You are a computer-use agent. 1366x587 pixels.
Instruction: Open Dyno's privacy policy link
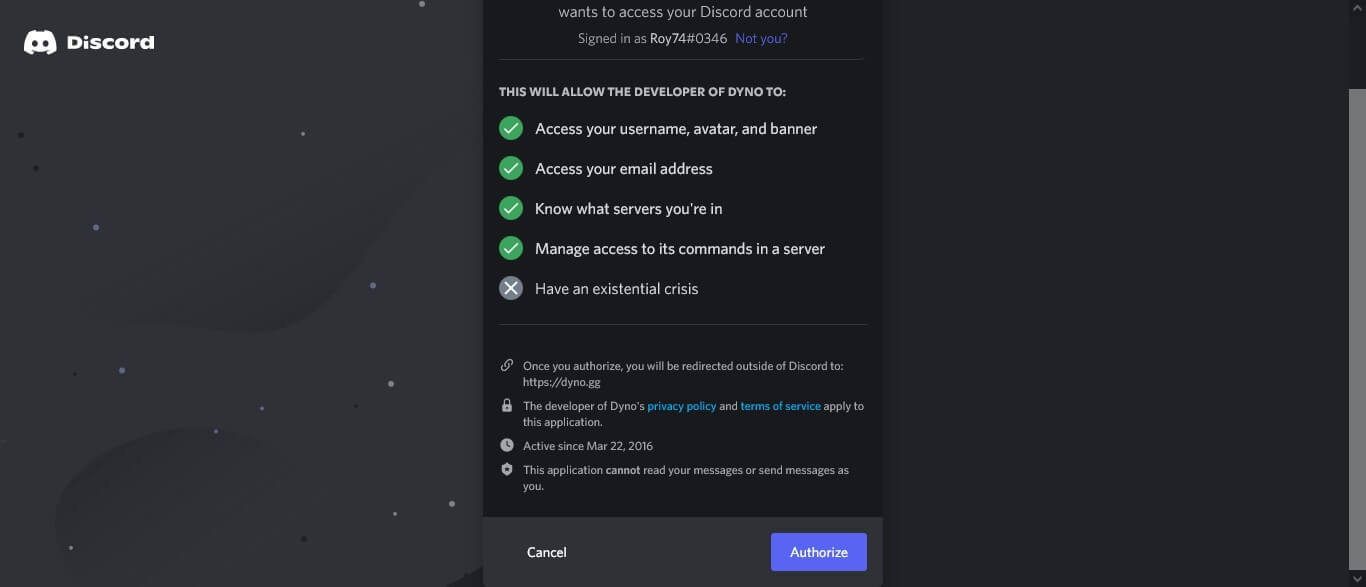click(x=682, y=406)
